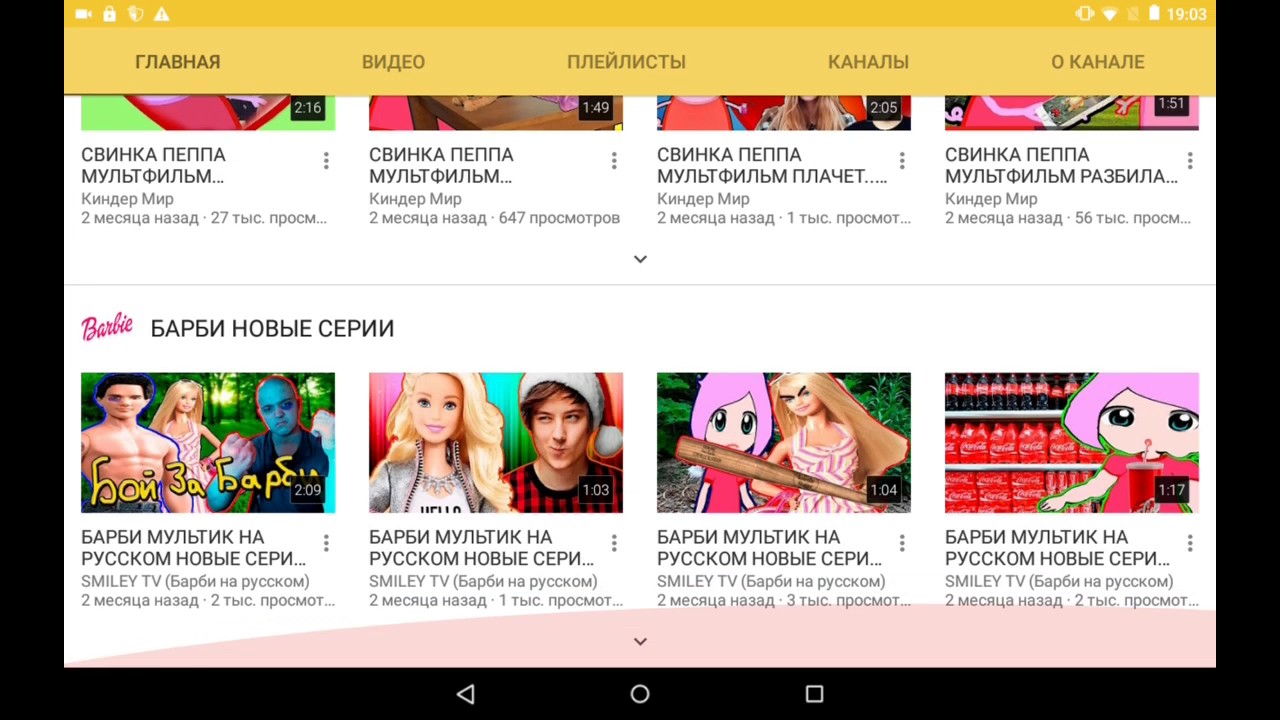Click '2 месяца назад · 56 тыс. просм...' text
Screen dimensions: 1280x720
coord(1068,218)
